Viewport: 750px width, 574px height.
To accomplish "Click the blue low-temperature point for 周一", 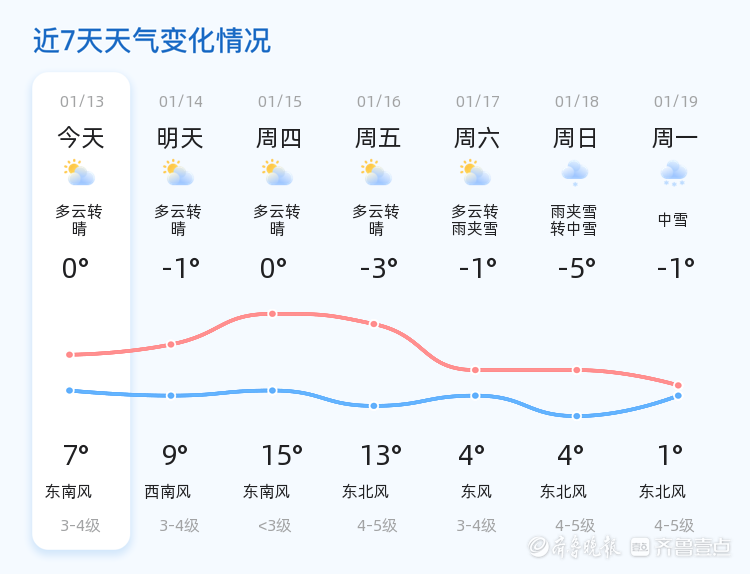I will (678, 396).
